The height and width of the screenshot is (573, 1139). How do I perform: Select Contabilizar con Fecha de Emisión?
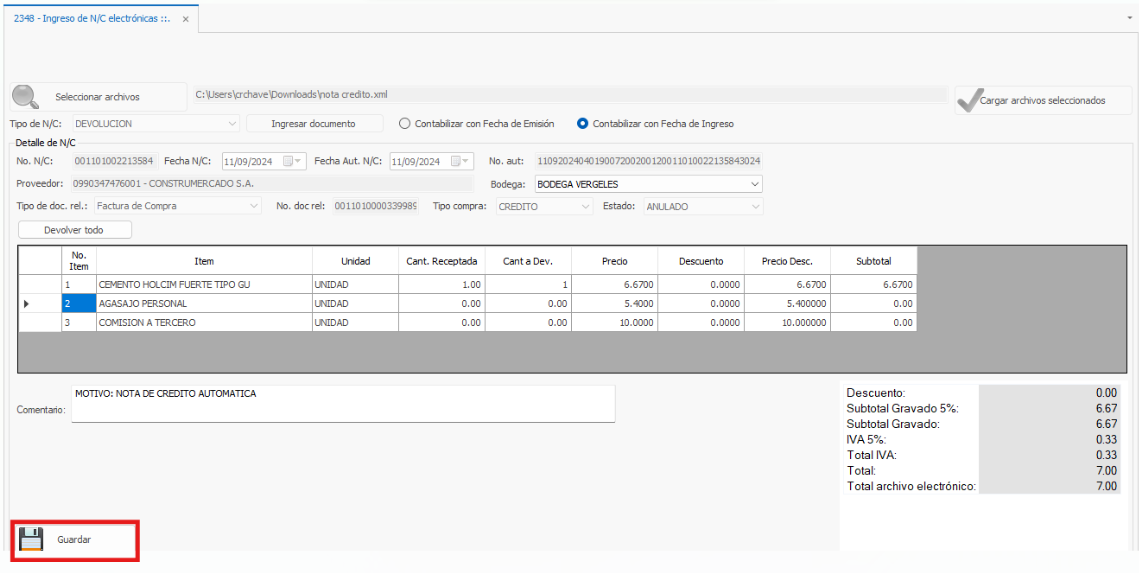405,124
